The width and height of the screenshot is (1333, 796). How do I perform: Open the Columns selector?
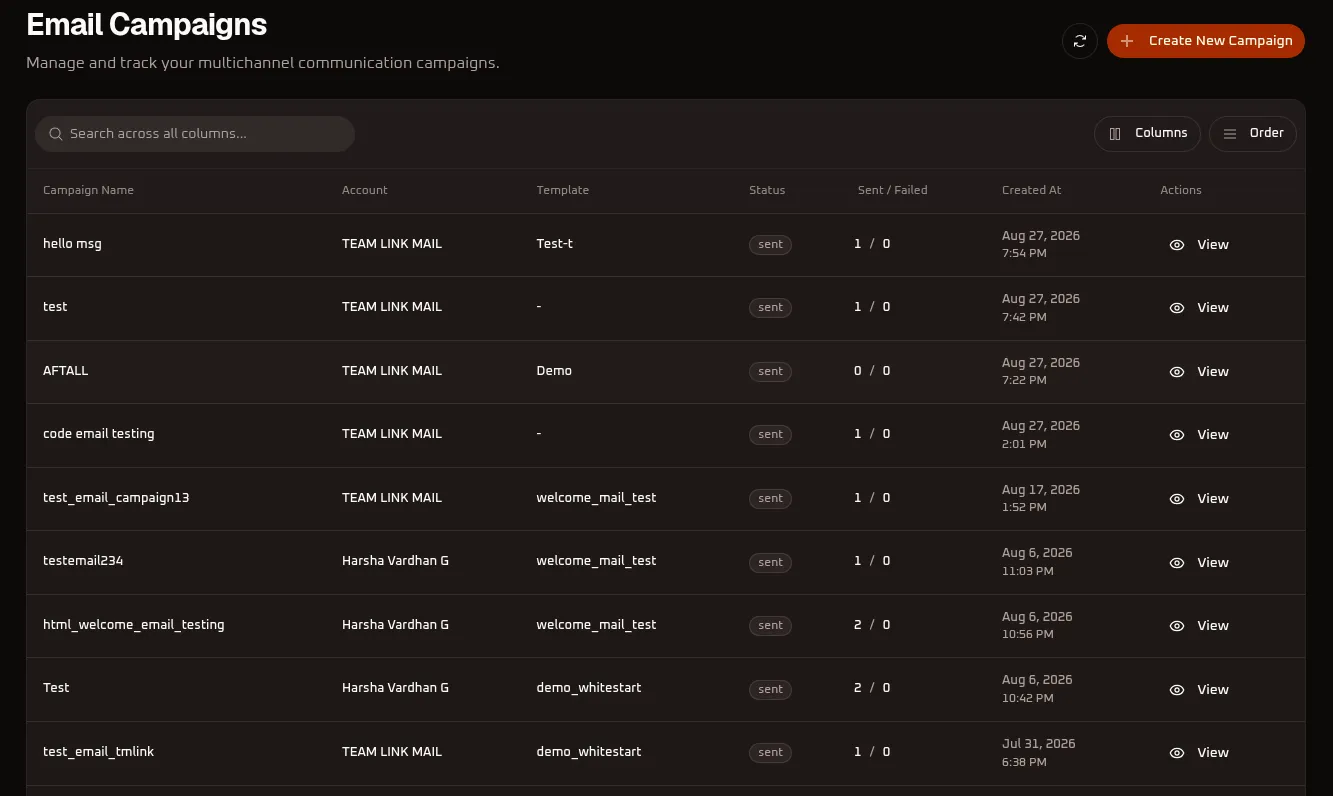point(1147,134)
